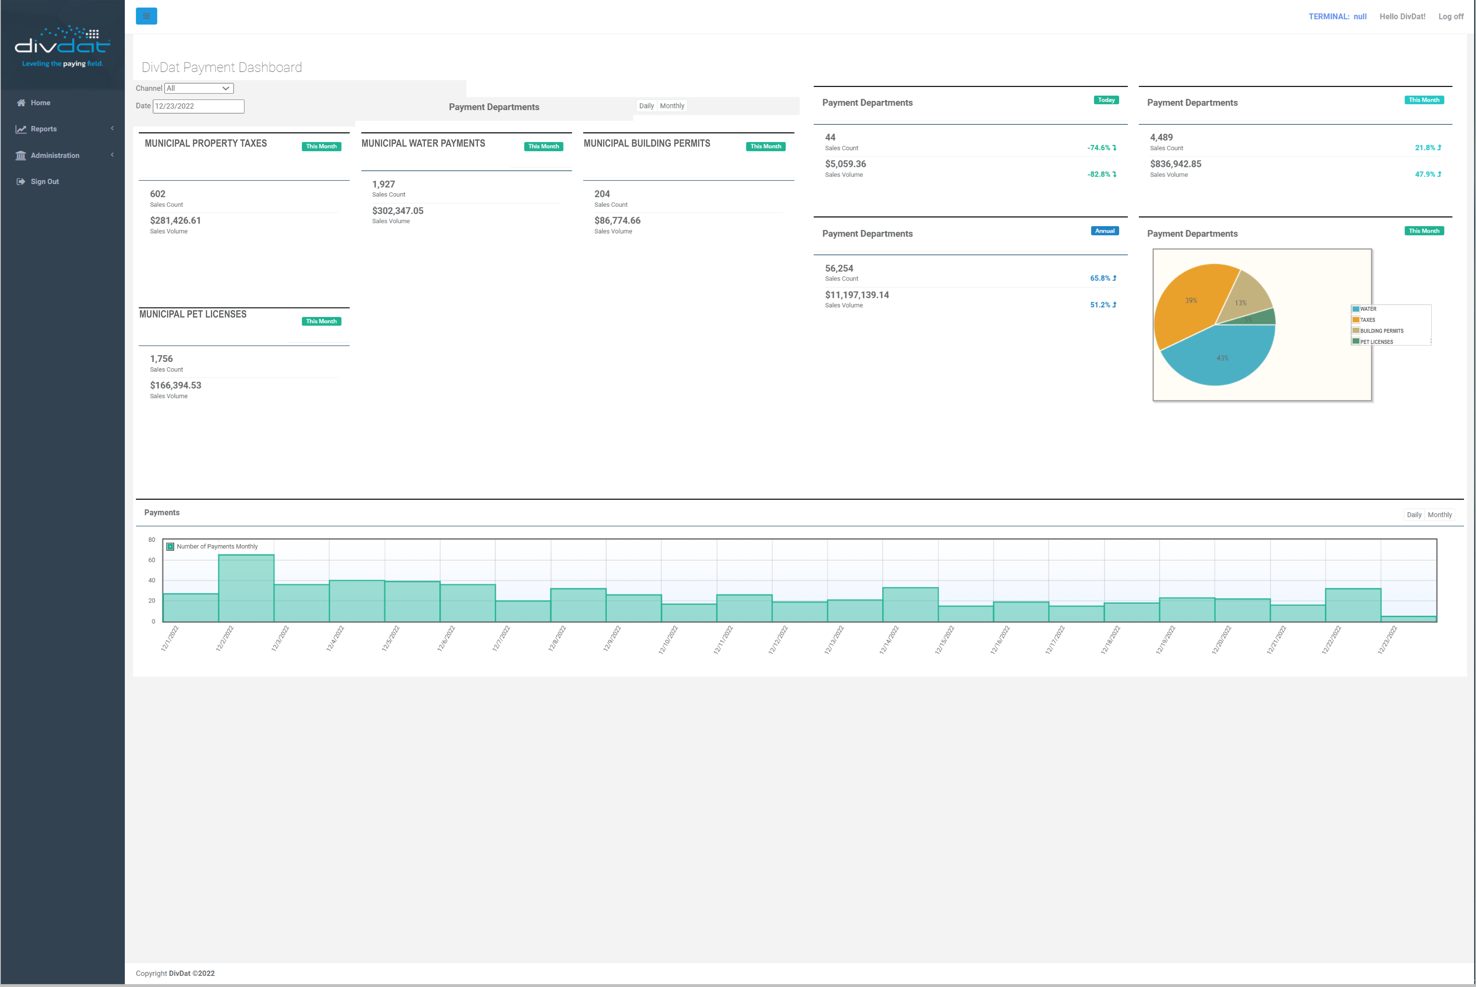Select Monthly on the Payments chart
Viewport: 1476px width, 987px height.
(1440, 515)
